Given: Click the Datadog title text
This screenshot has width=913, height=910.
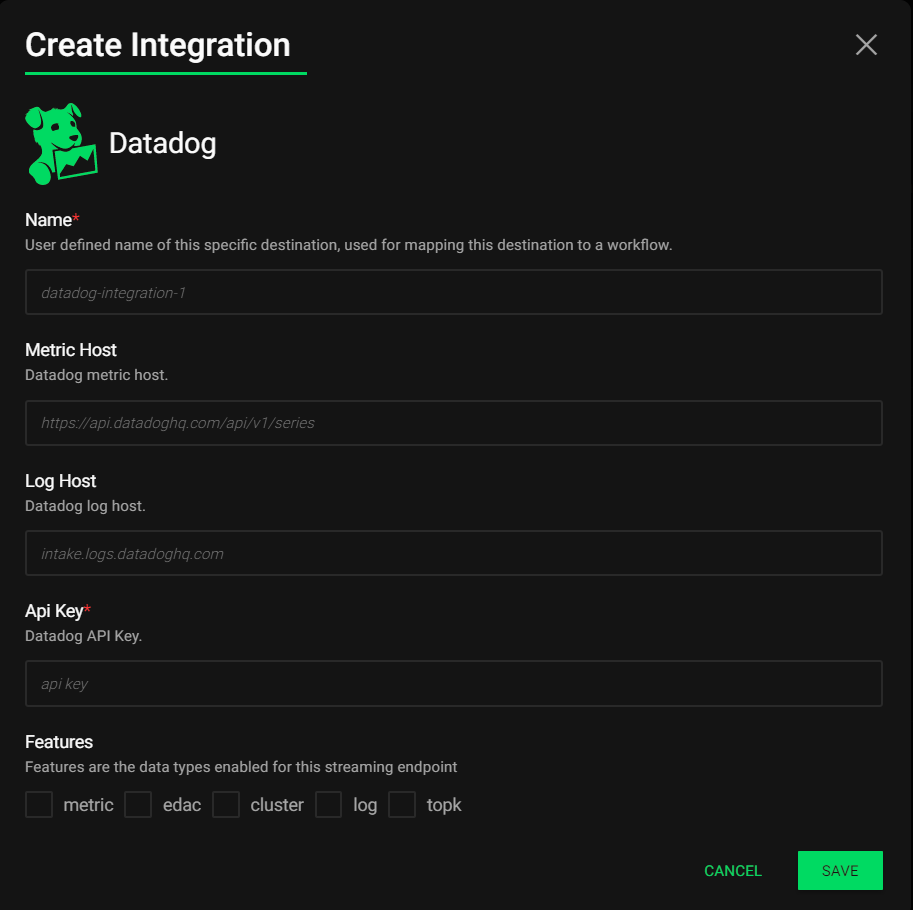Looking at the screenshot, I should [x=162, y=144].
